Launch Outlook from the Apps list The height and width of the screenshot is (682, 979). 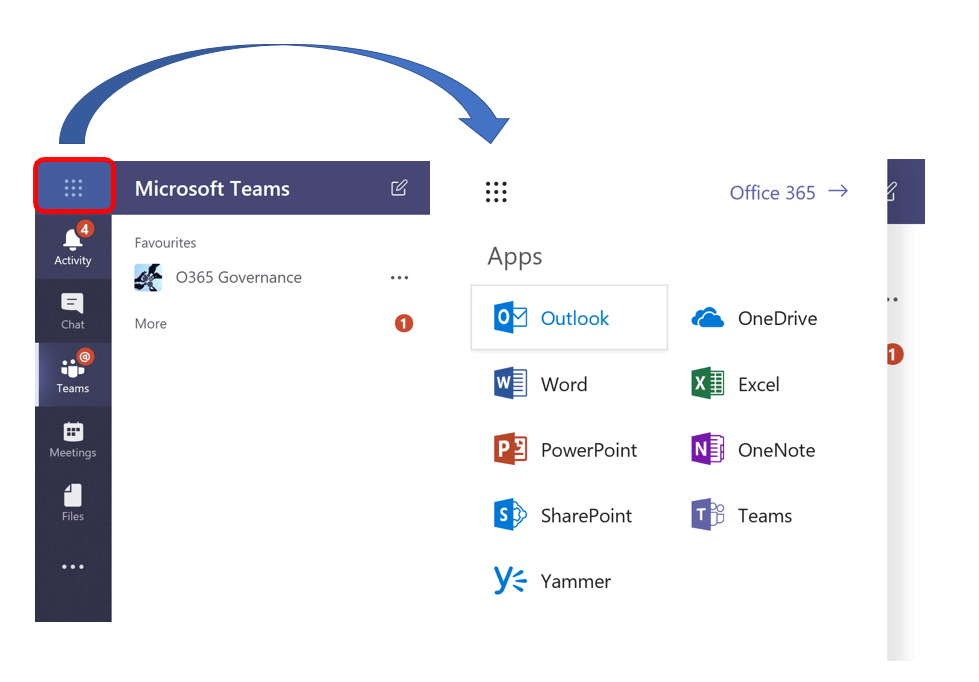point(568,318)
